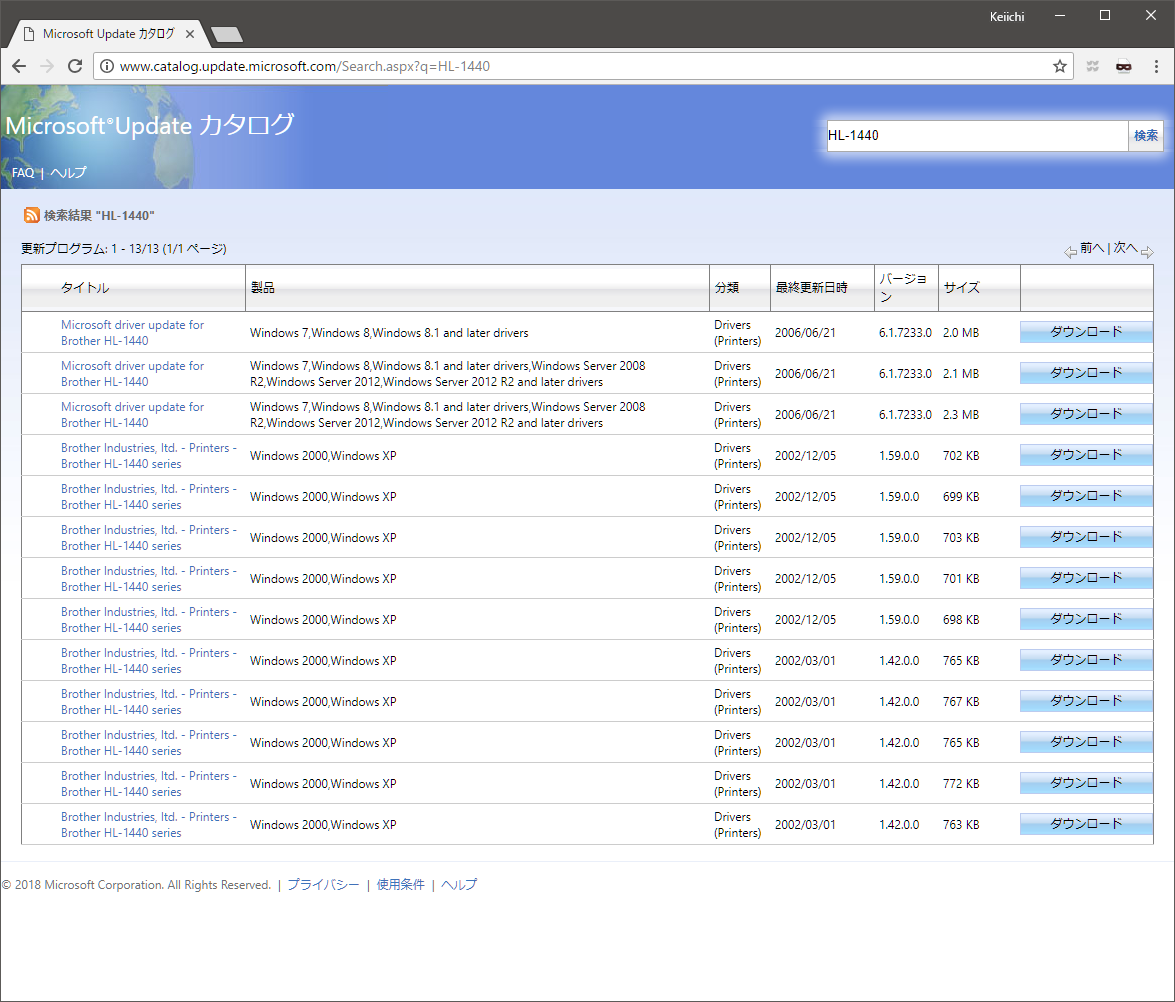Open the 698 KB HL-1440 series link

point(148,620)
